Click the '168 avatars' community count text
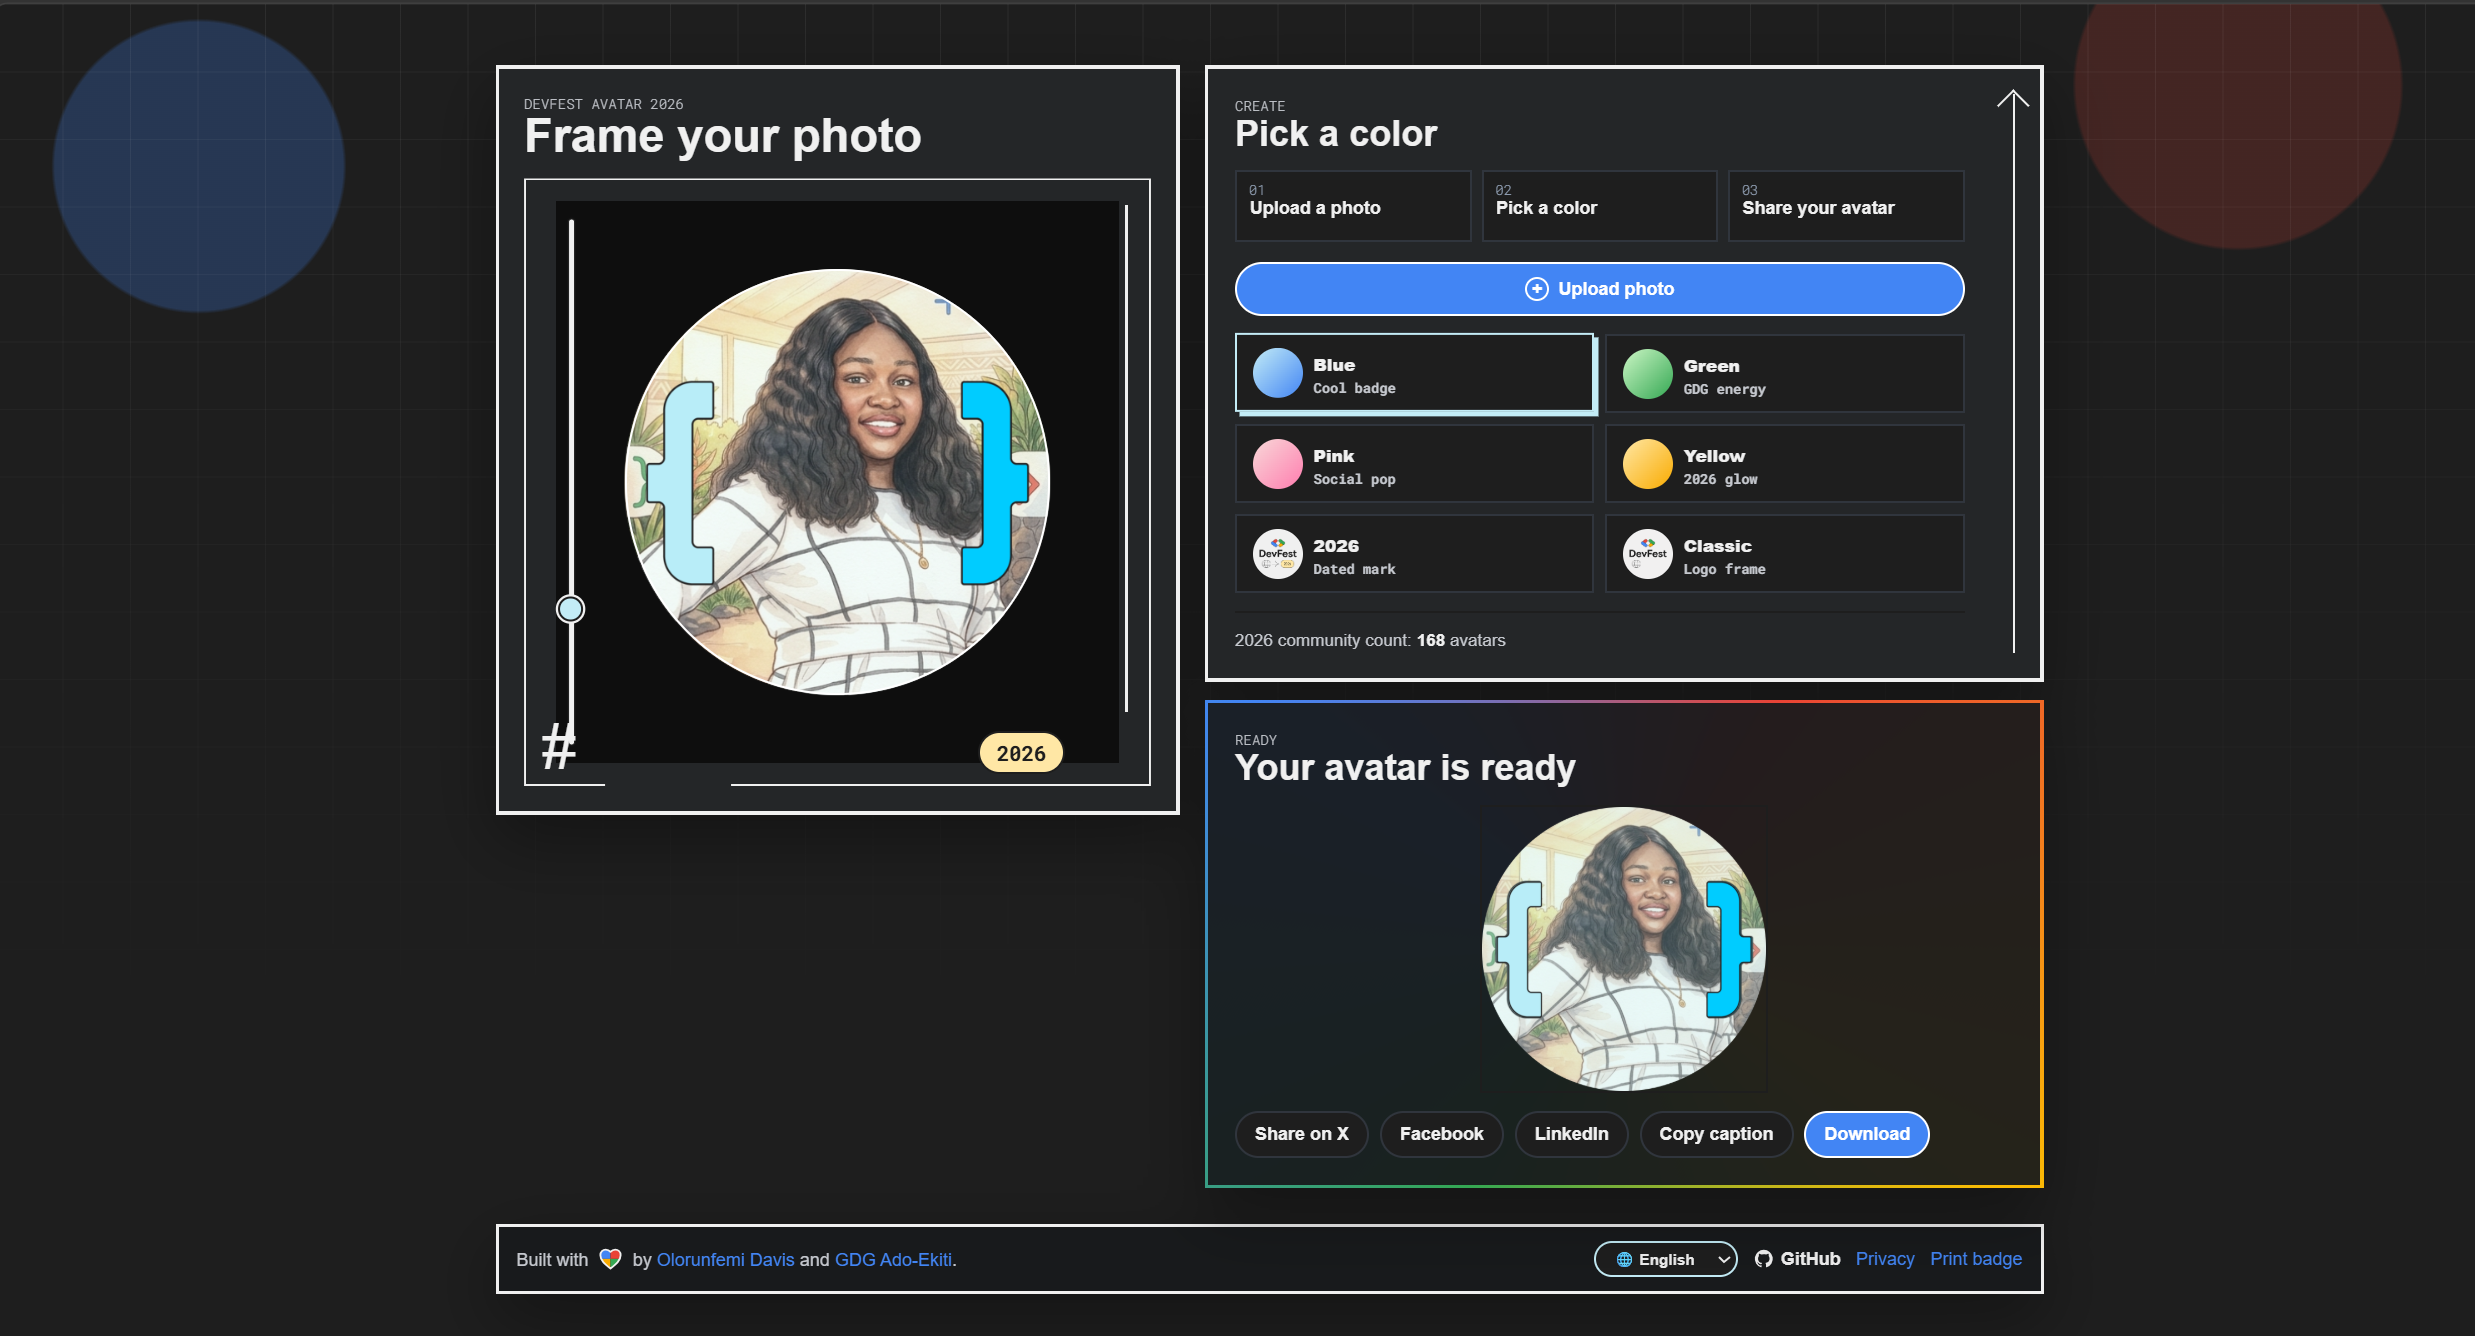Screen dimensions: 2475x1336 pyautogui.click(x=1460, y=640)
